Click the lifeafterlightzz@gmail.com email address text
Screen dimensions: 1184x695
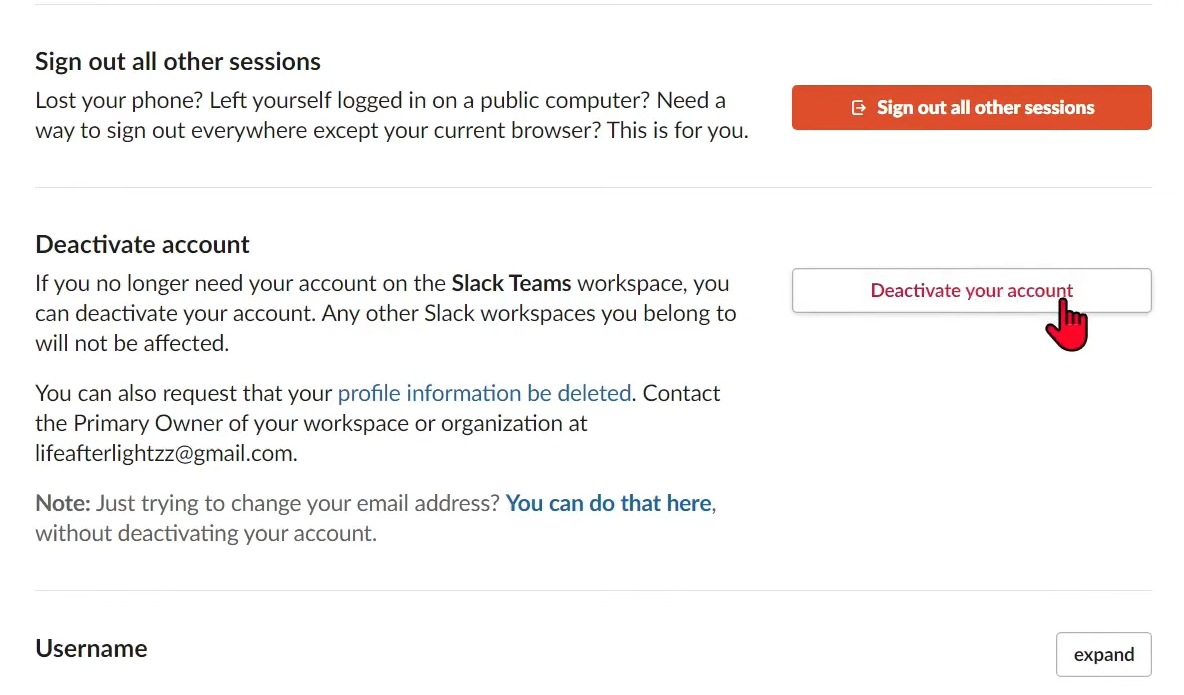pyautogui.click(x=165, y=453)
